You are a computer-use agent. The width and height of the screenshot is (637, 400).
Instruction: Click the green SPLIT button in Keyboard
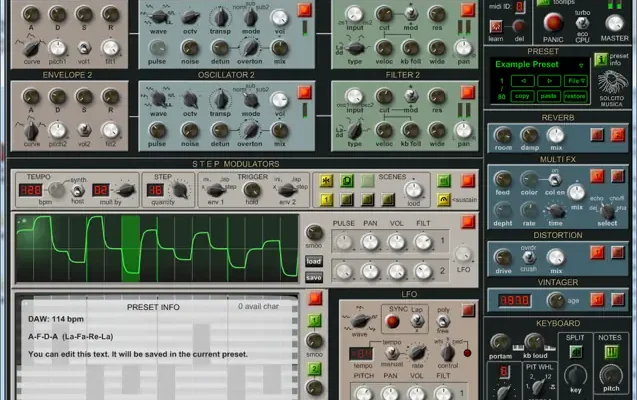tap(577, 349)
